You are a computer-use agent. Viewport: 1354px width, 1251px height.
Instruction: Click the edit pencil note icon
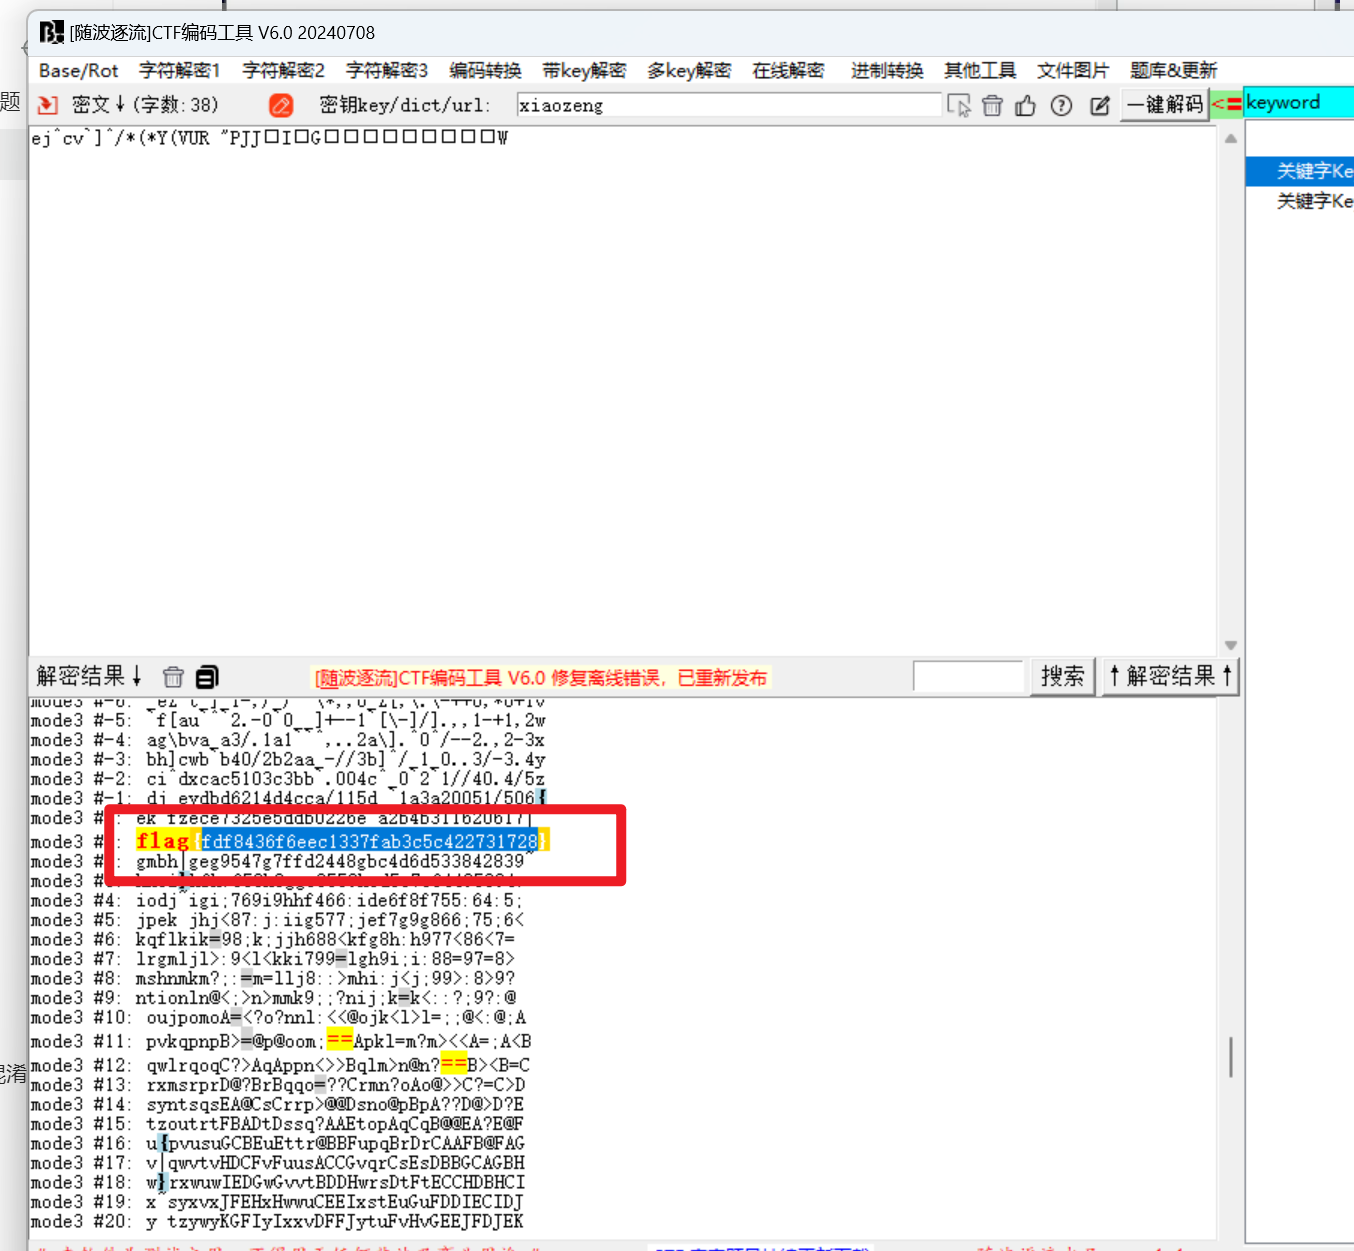tap(1099, 105)
